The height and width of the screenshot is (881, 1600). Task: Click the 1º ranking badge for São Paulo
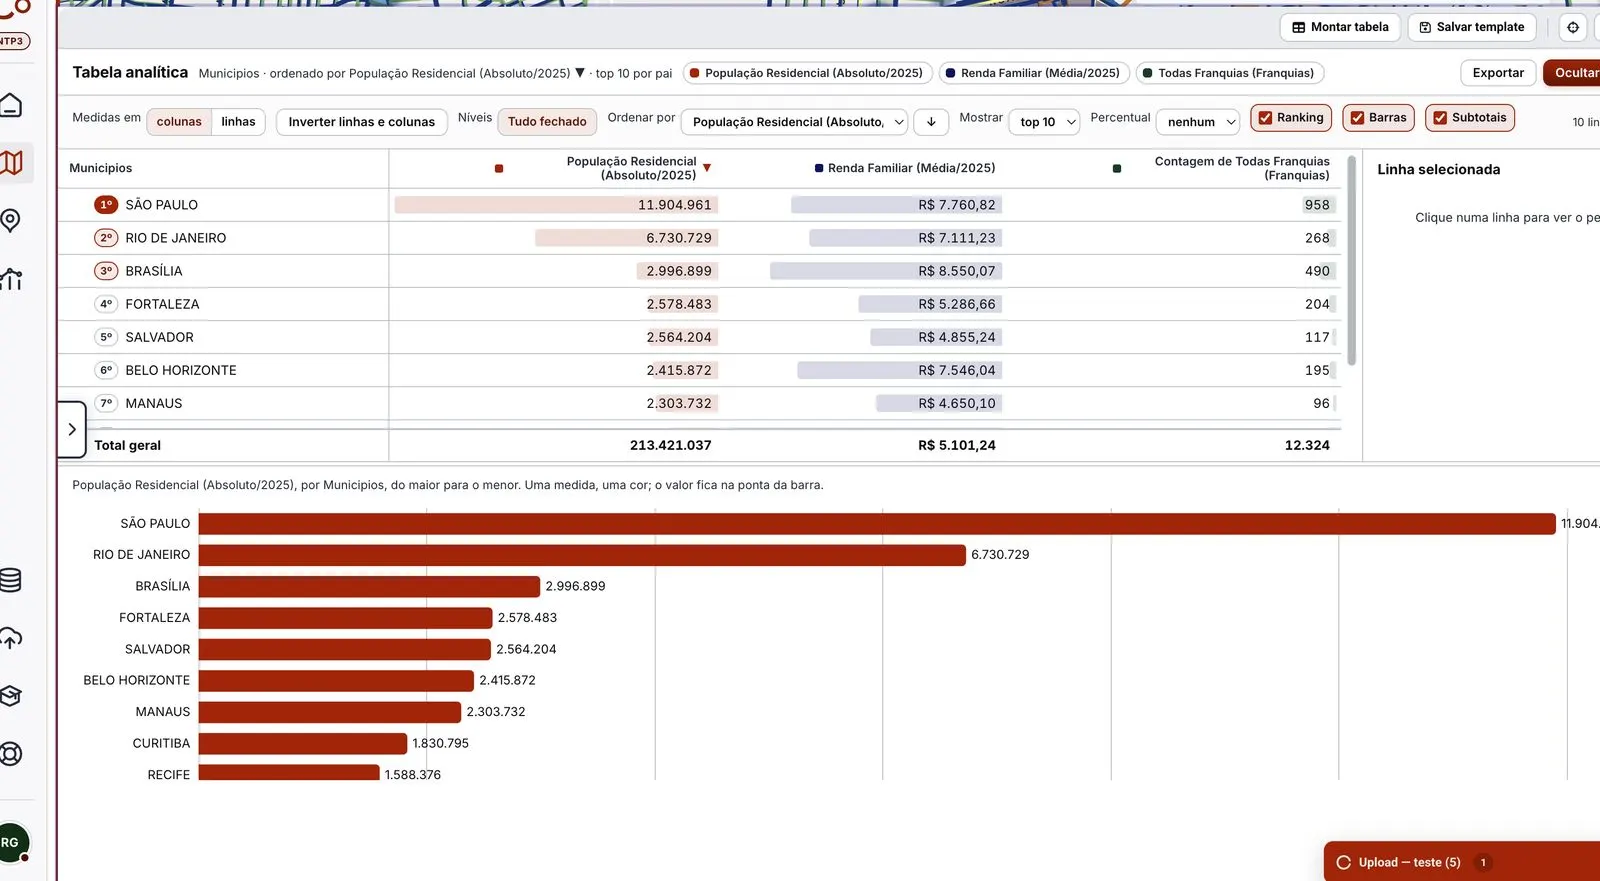(106, 205)
